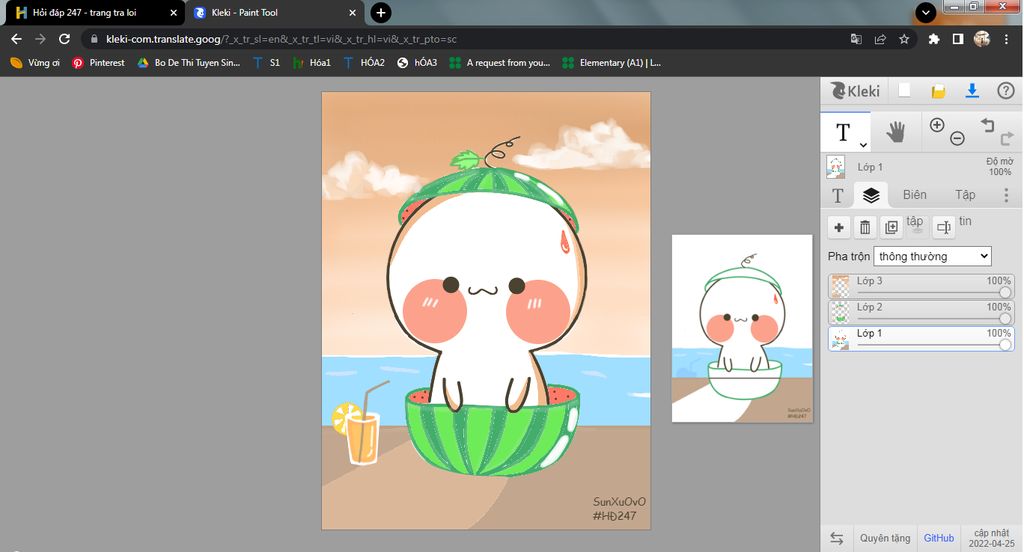Click the Lớp 2 layer thumbnail

840,312
